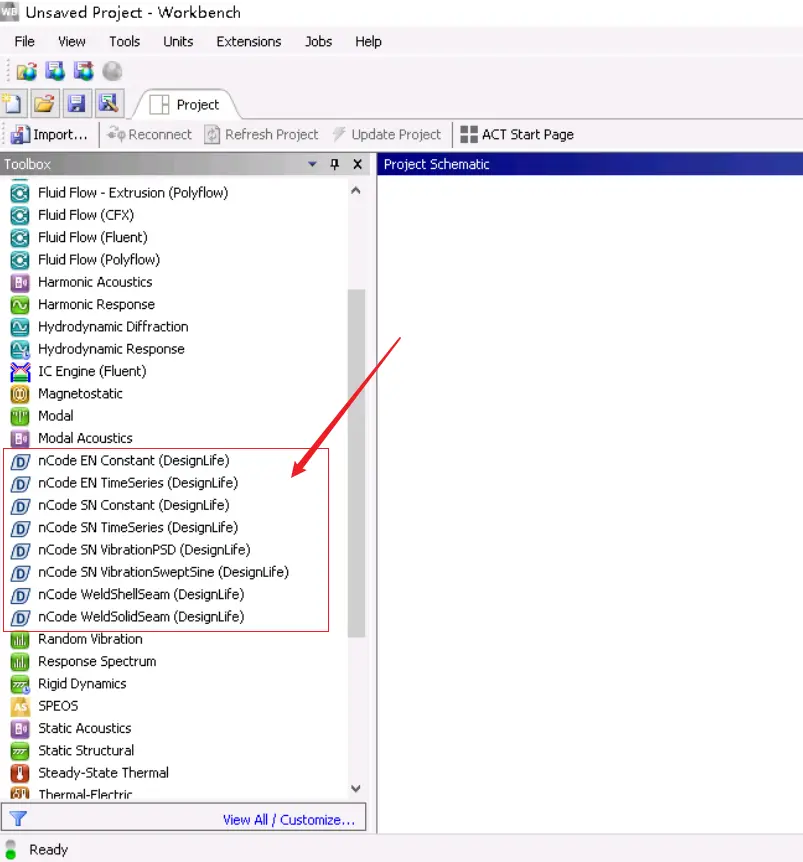The height and width of the screenshot is (862, 803).
Task: Open the Tools menu
Action: 124,42
